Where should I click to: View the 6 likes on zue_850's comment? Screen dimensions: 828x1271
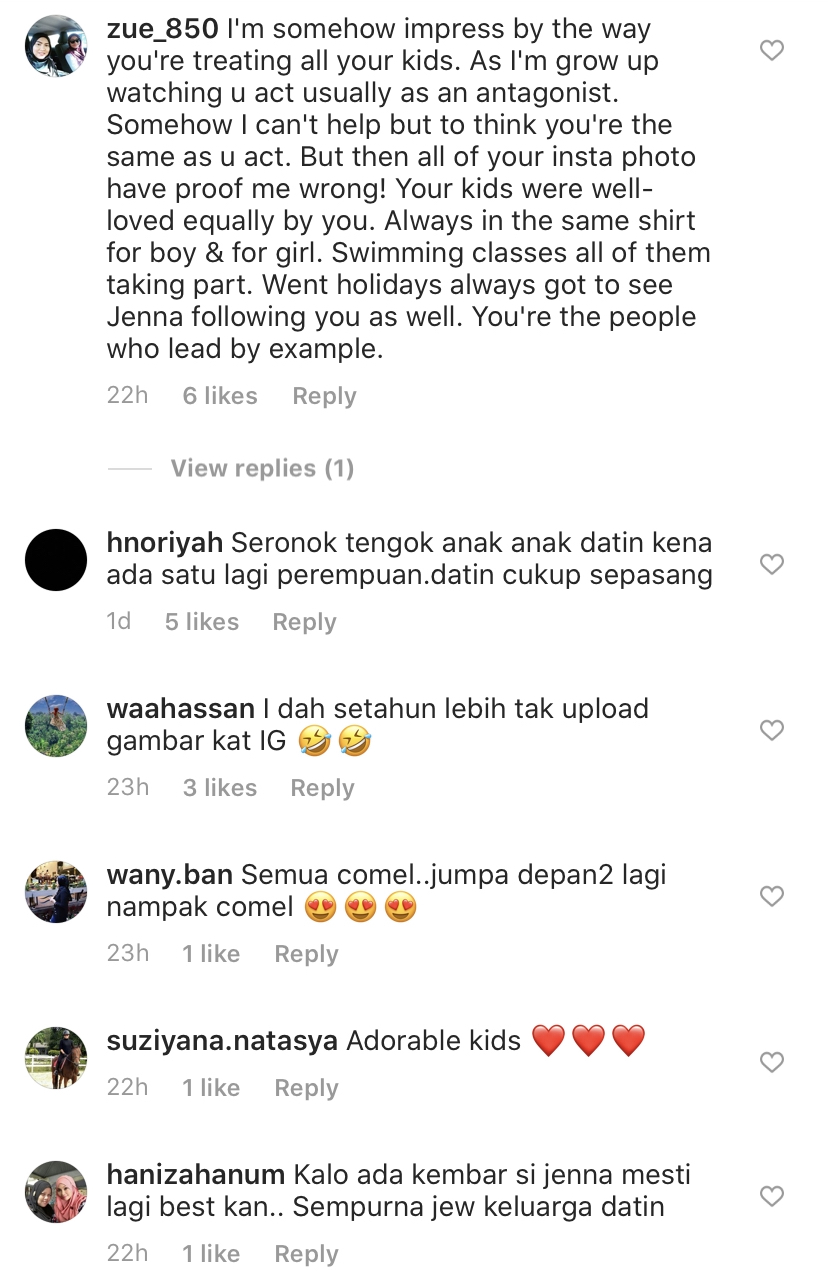tap(220, 396)
